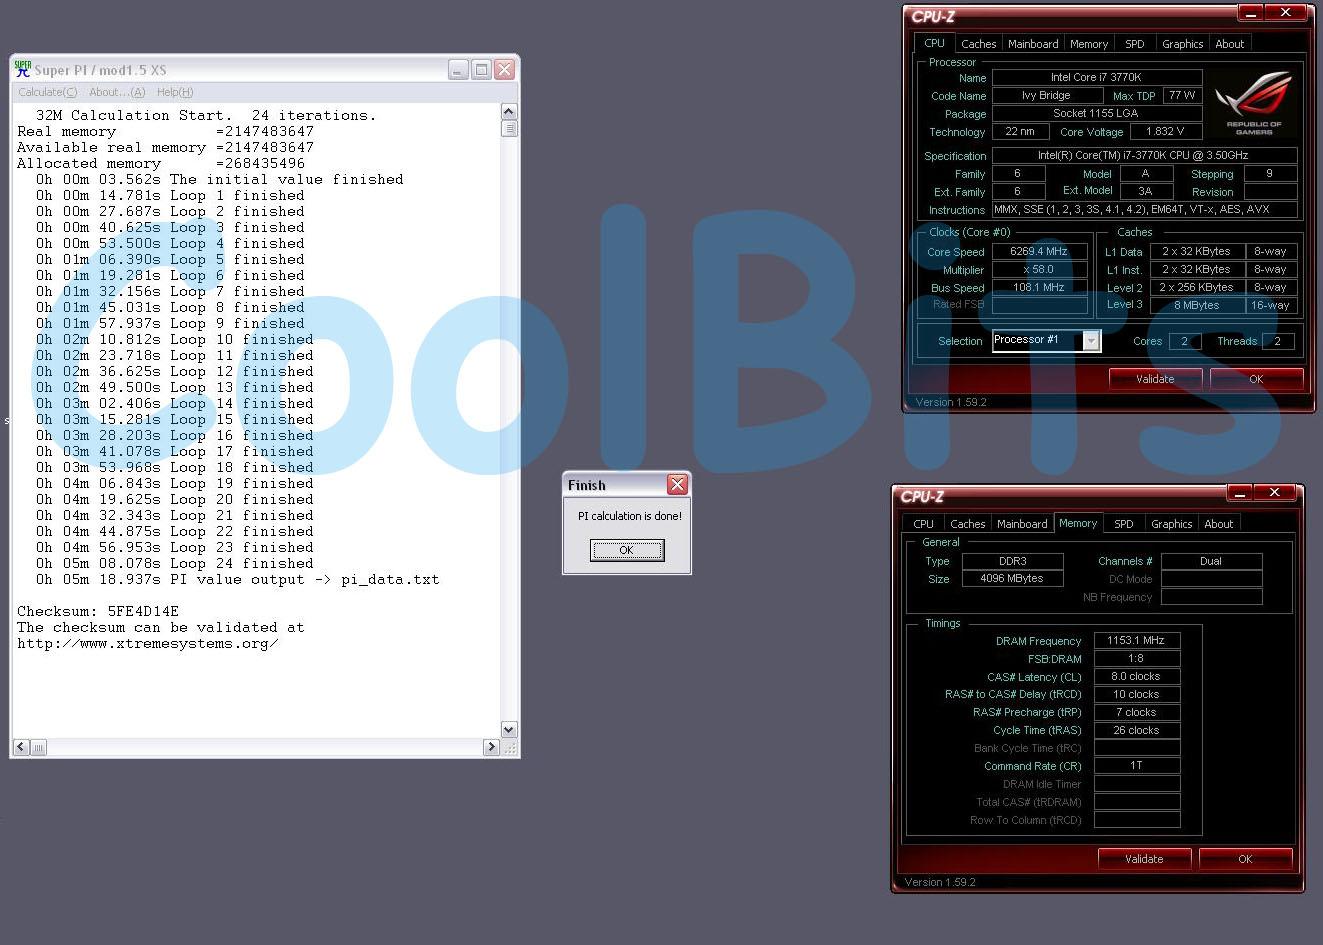Switch to Graphics tab in bottom CPU-Z

[x=1171, y=524]
